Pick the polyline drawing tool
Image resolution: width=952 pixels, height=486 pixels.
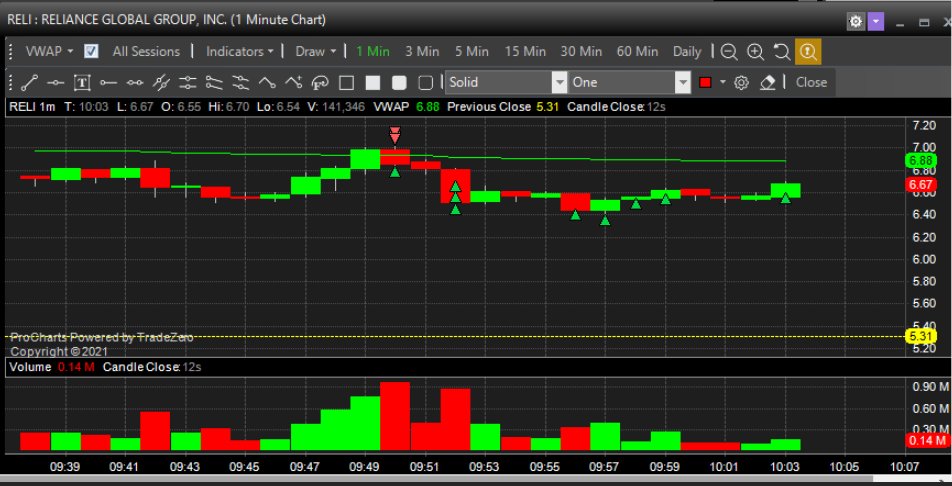(267, 82)
